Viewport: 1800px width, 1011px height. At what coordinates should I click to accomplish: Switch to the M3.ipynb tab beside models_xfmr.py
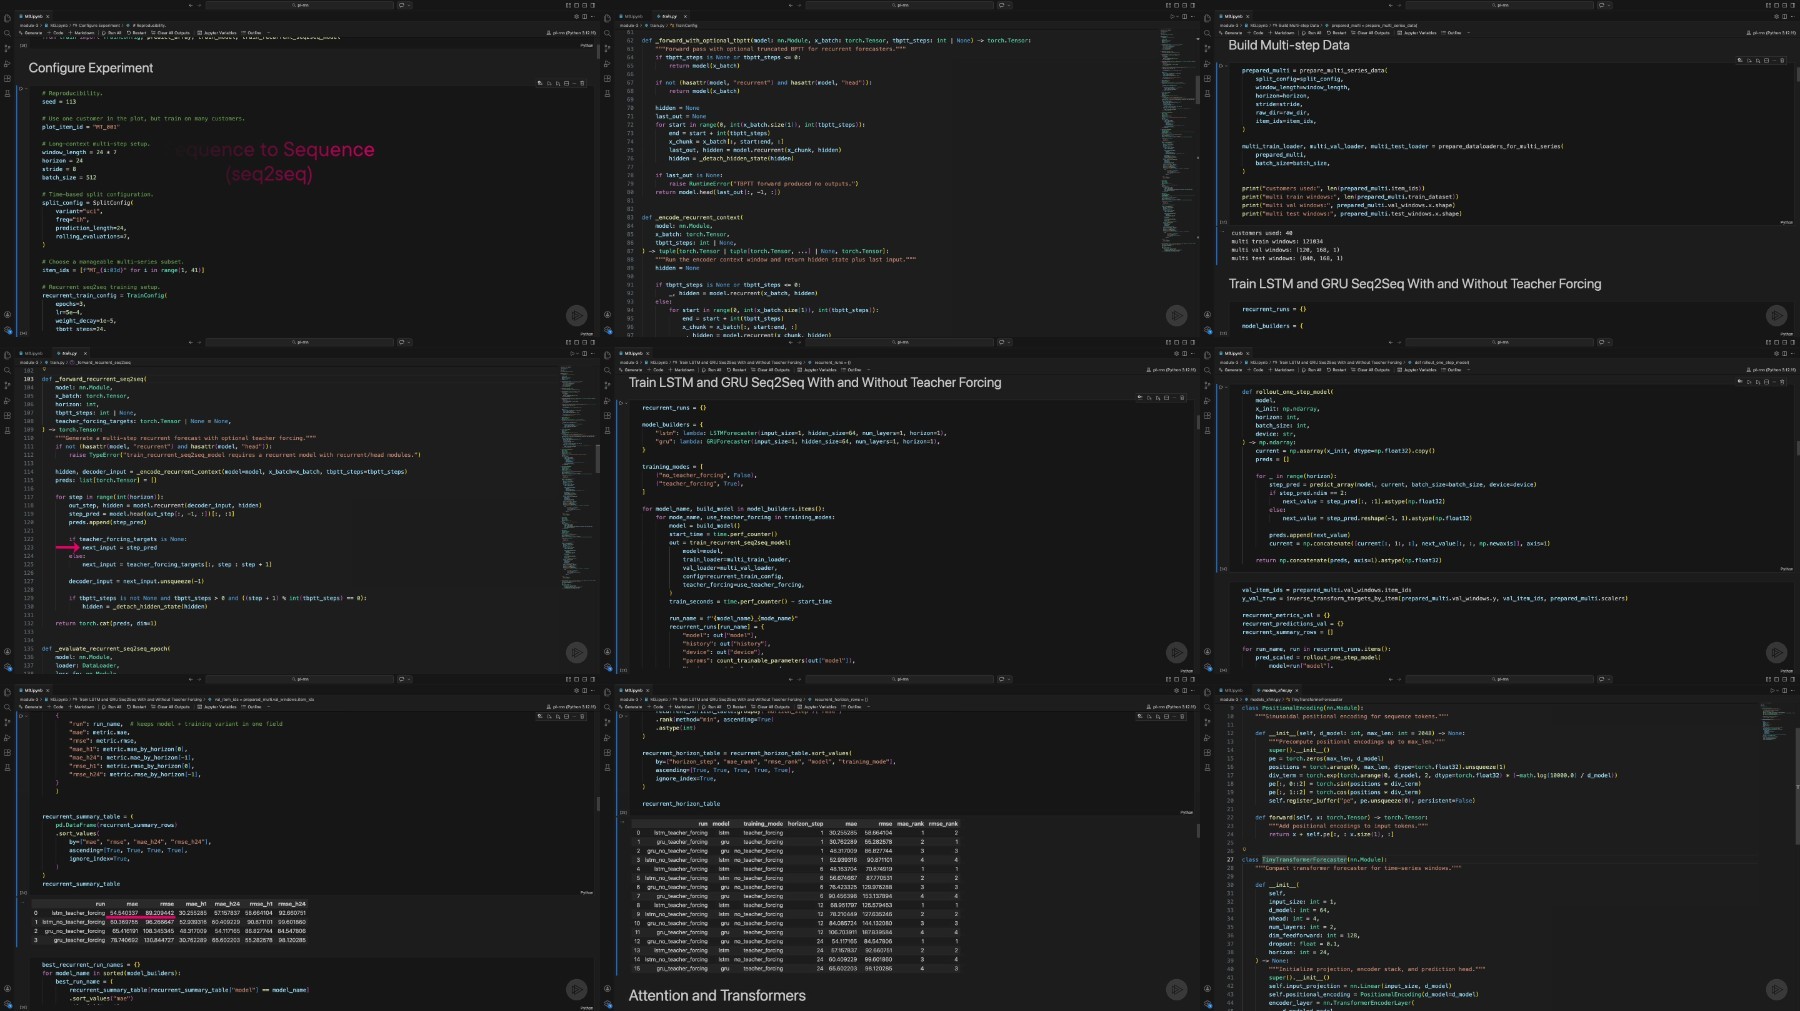pyautogui.click(x=1232, y=690)
